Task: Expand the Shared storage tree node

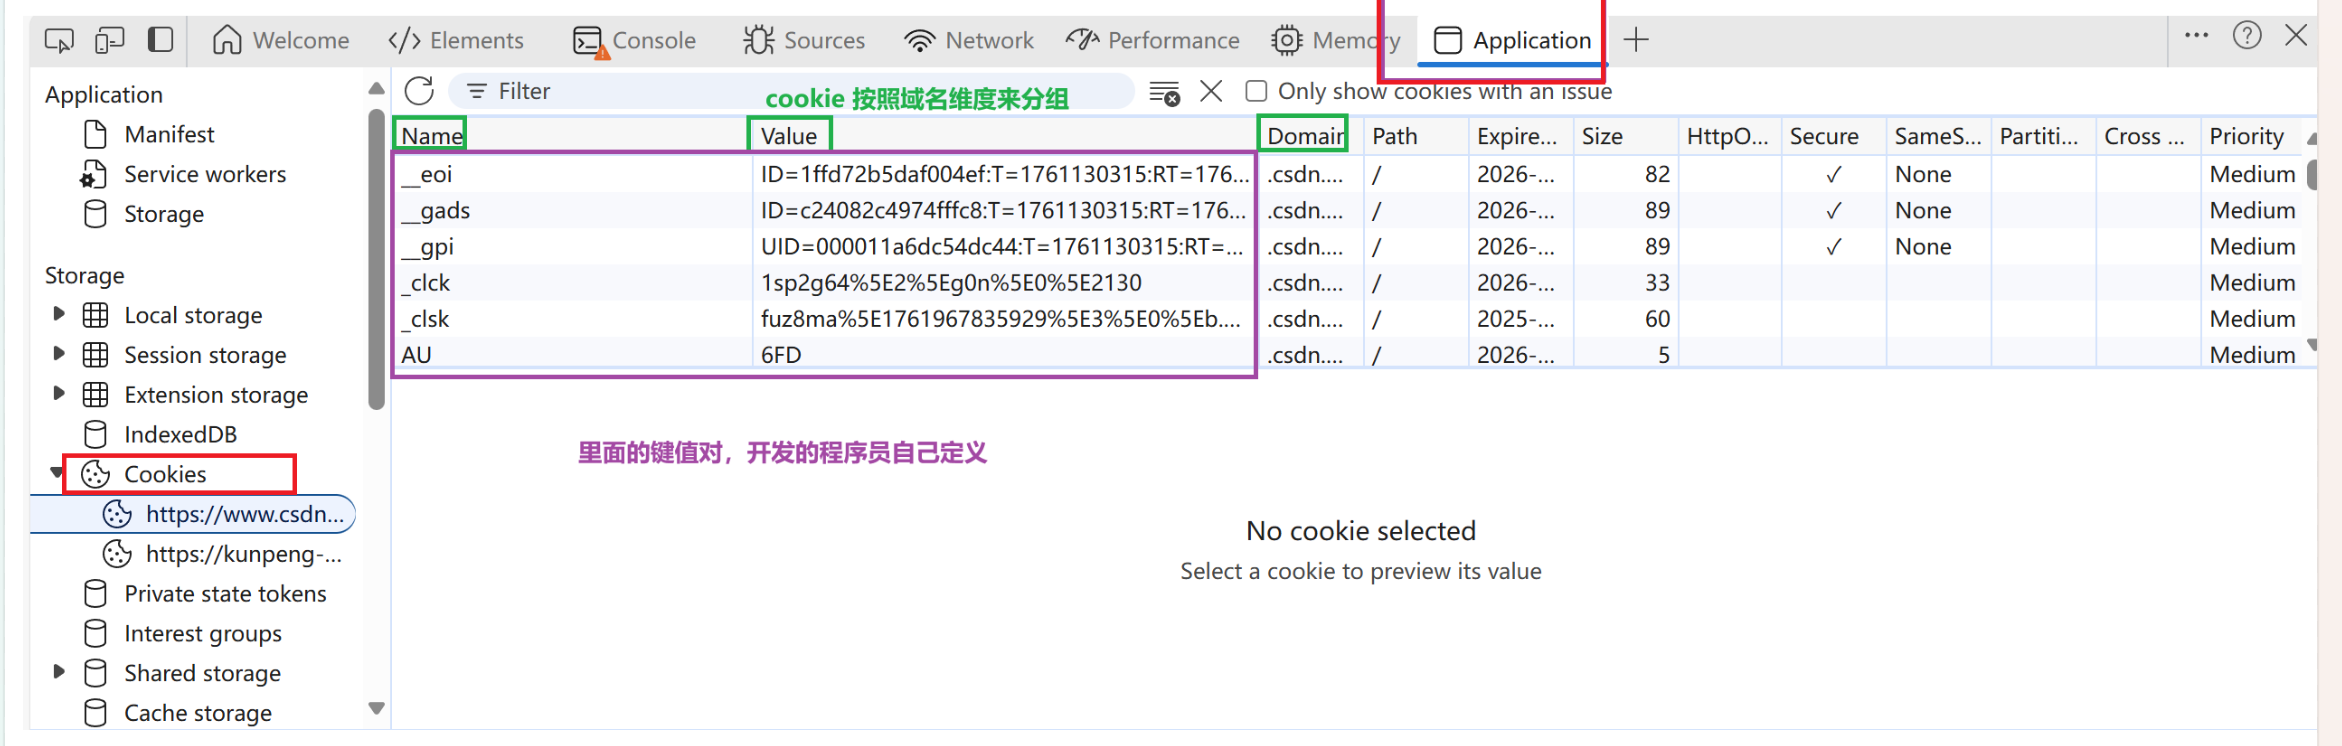Action: coord(59,672)
